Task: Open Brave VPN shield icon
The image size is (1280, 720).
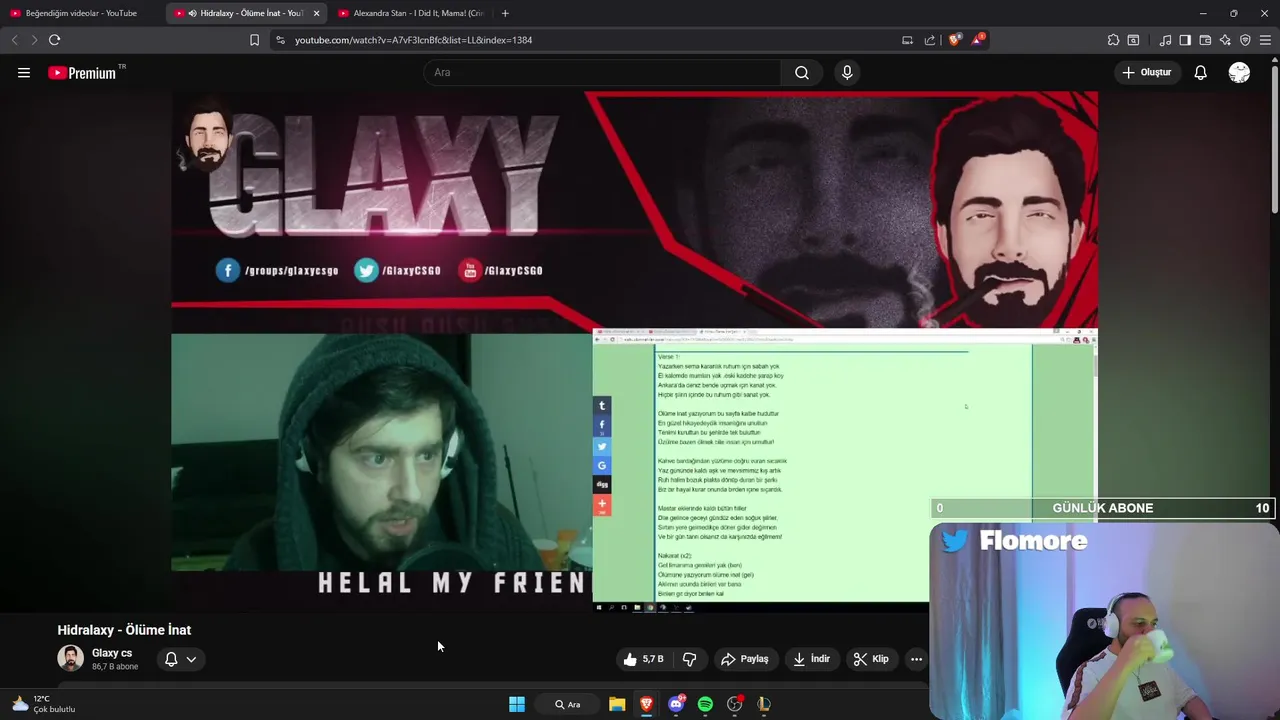Action: click(x=1245, y=40)
